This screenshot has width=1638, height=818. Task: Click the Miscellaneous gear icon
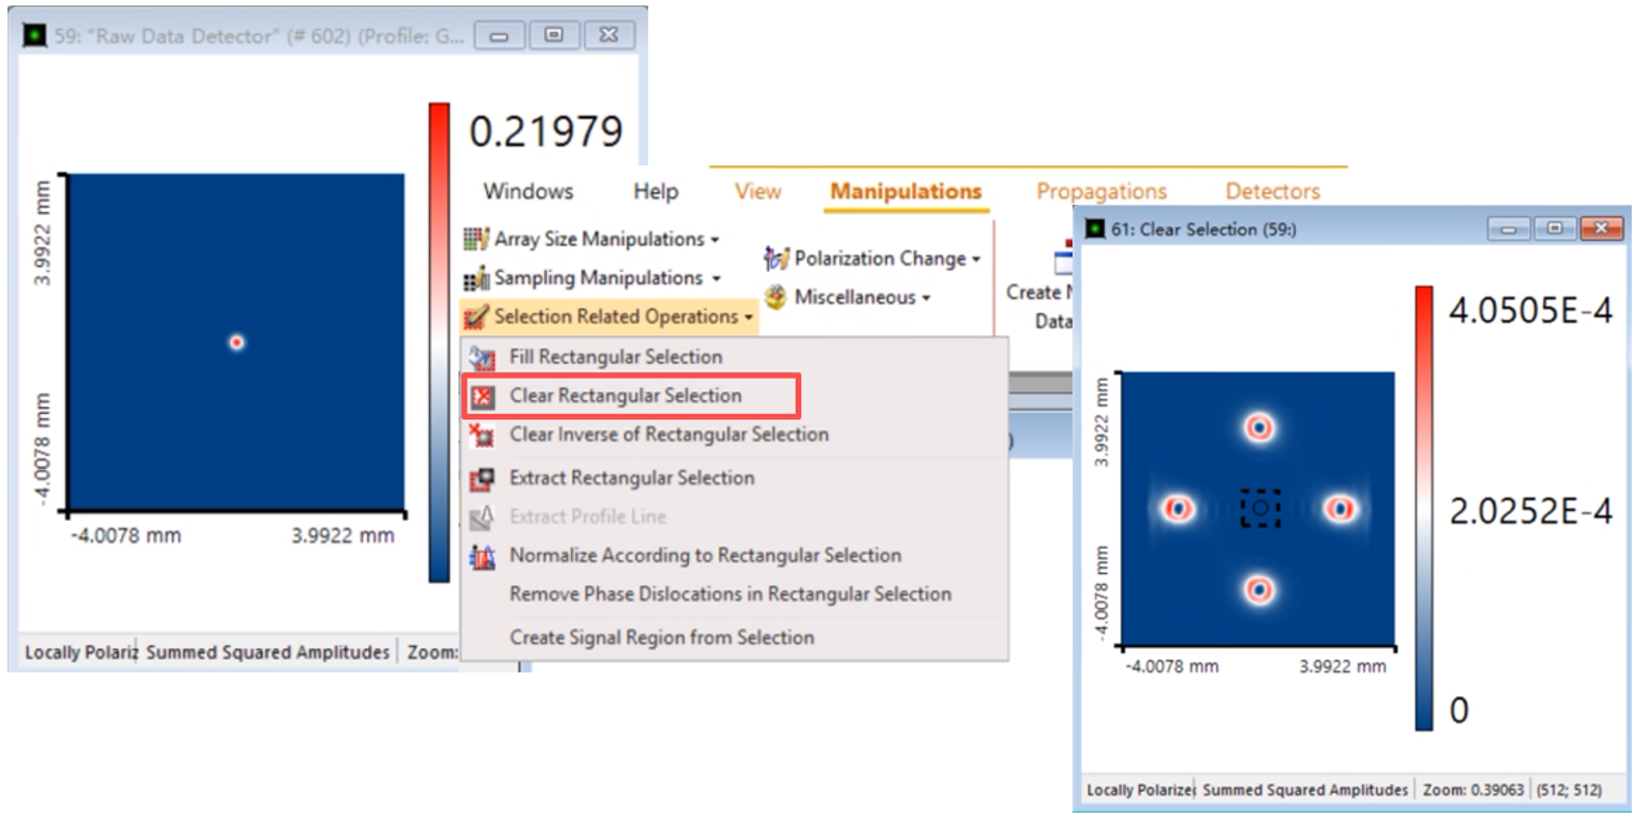(776, 297)
